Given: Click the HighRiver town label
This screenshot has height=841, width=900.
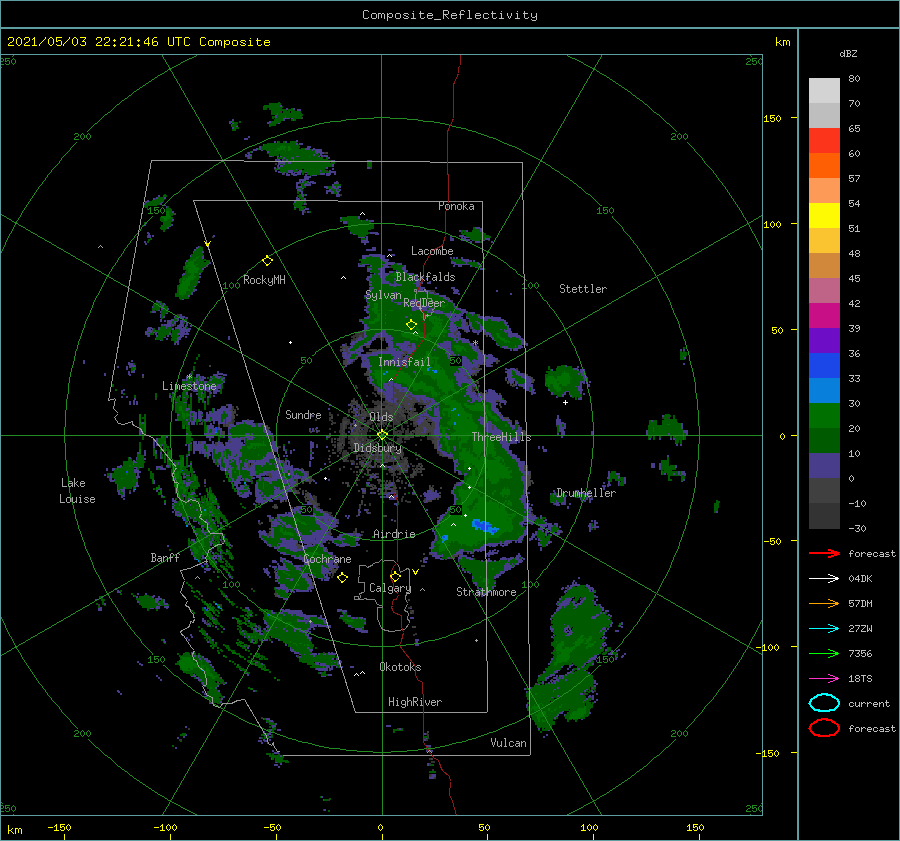Looking at the screenshot, I should pos(415,702).
